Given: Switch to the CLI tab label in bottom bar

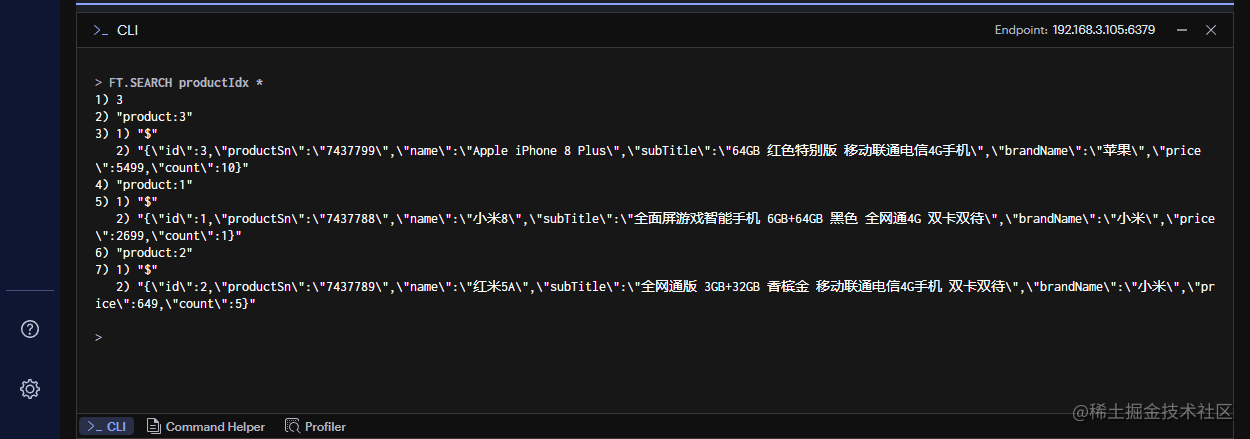Looking at the screenshot, I should pyautogui.click(x=117, y=426).
